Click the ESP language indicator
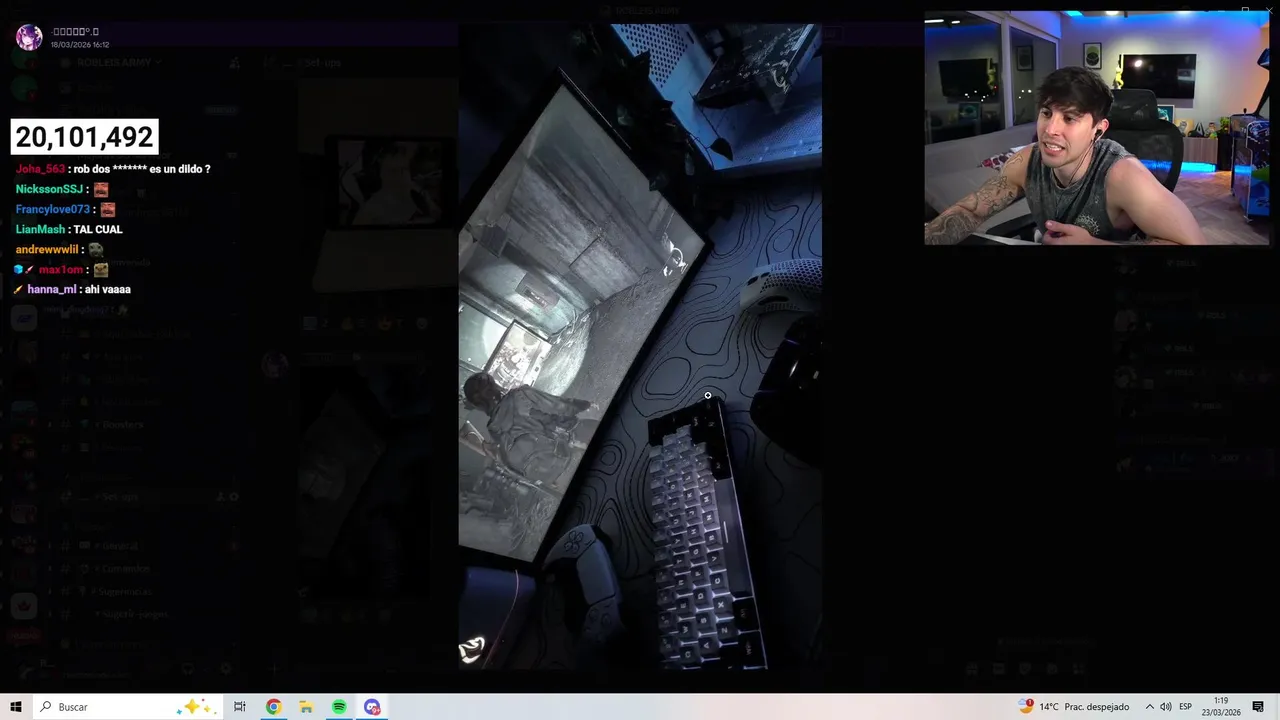Image resolution: width=1280 pixels, height=720 pixels. pos(1186,707)
